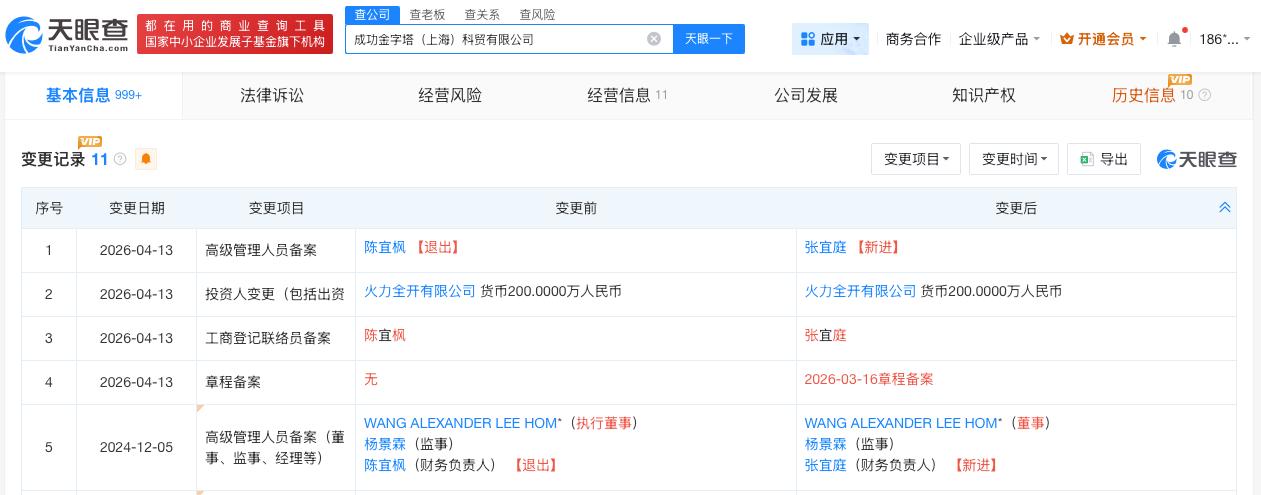1261x495 pixels.
Task: Select the 查老板 search tab
Action: tap(427, 14)
